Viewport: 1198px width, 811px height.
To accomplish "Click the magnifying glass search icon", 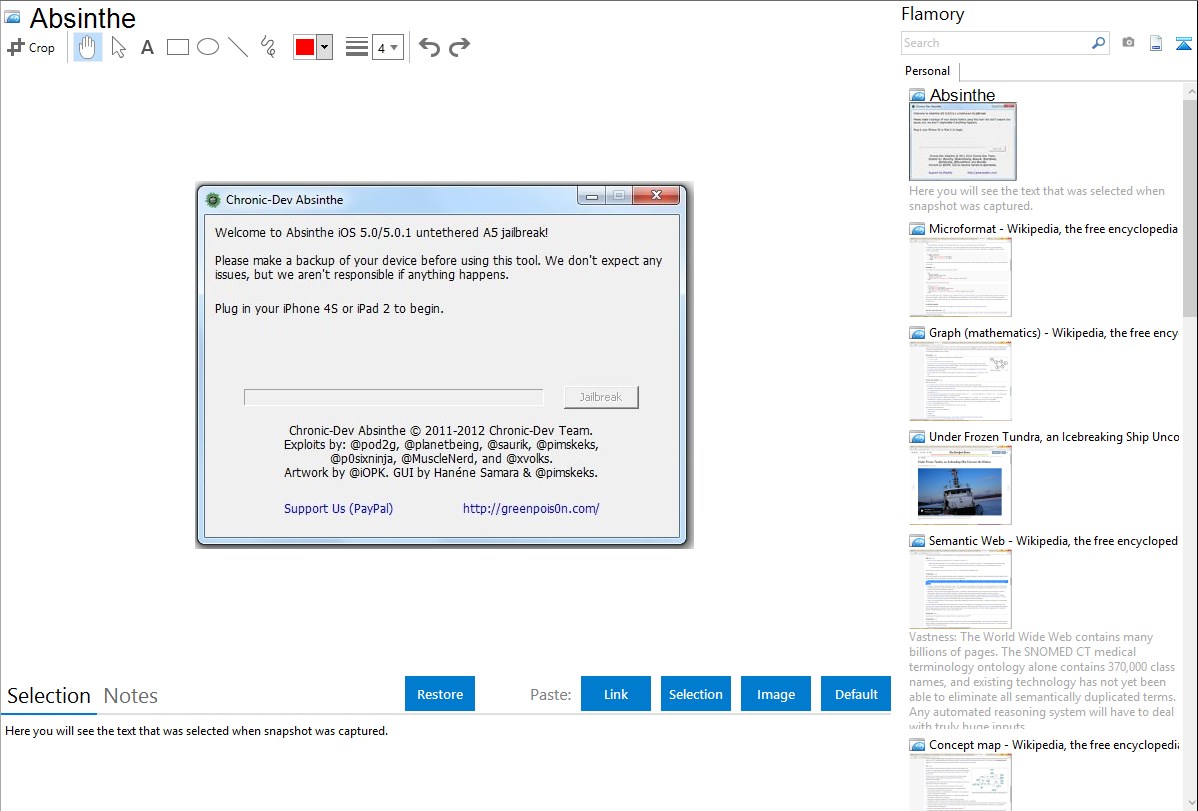I will point(1099,43).
